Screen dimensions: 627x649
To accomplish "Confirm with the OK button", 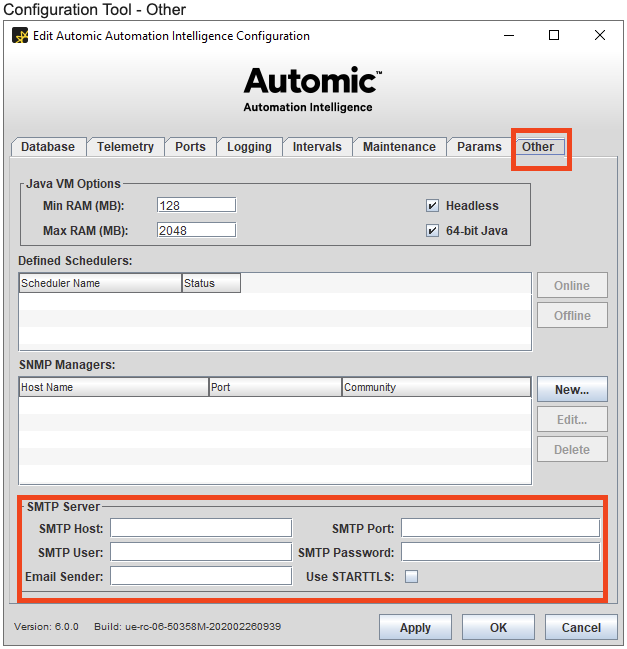I will pyautogui.click(x=498, y=628).
